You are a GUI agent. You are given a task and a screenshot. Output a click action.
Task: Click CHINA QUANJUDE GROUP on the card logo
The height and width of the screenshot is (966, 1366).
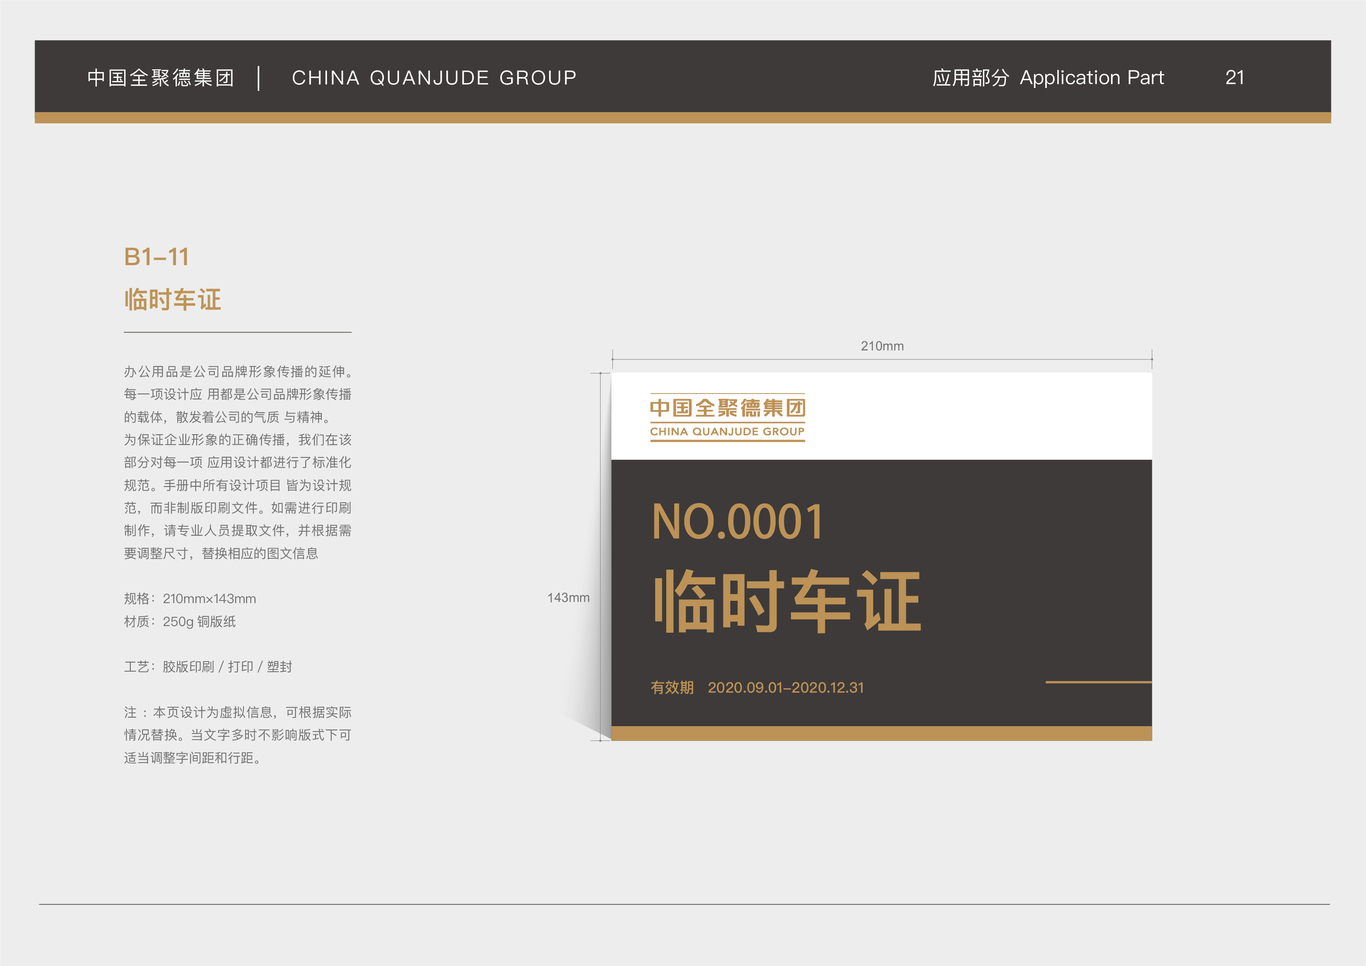pyautogui.click(x=728, y=432)
